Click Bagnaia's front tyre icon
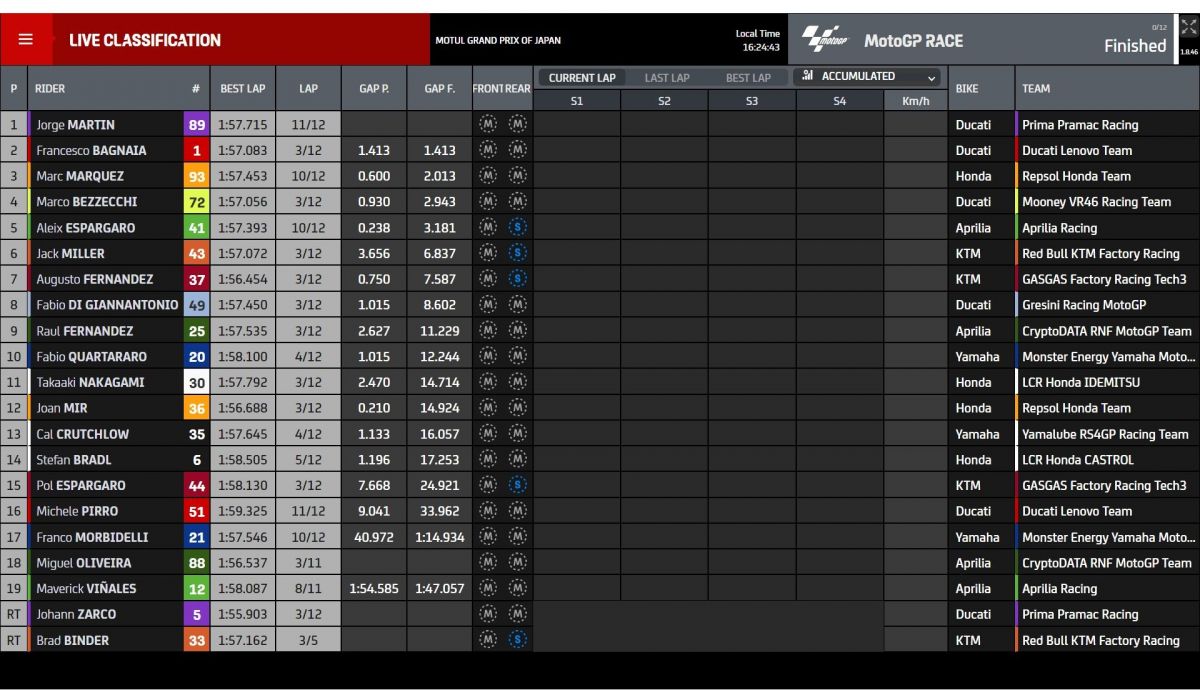The image size is (1200, 690). pos(488,150)
